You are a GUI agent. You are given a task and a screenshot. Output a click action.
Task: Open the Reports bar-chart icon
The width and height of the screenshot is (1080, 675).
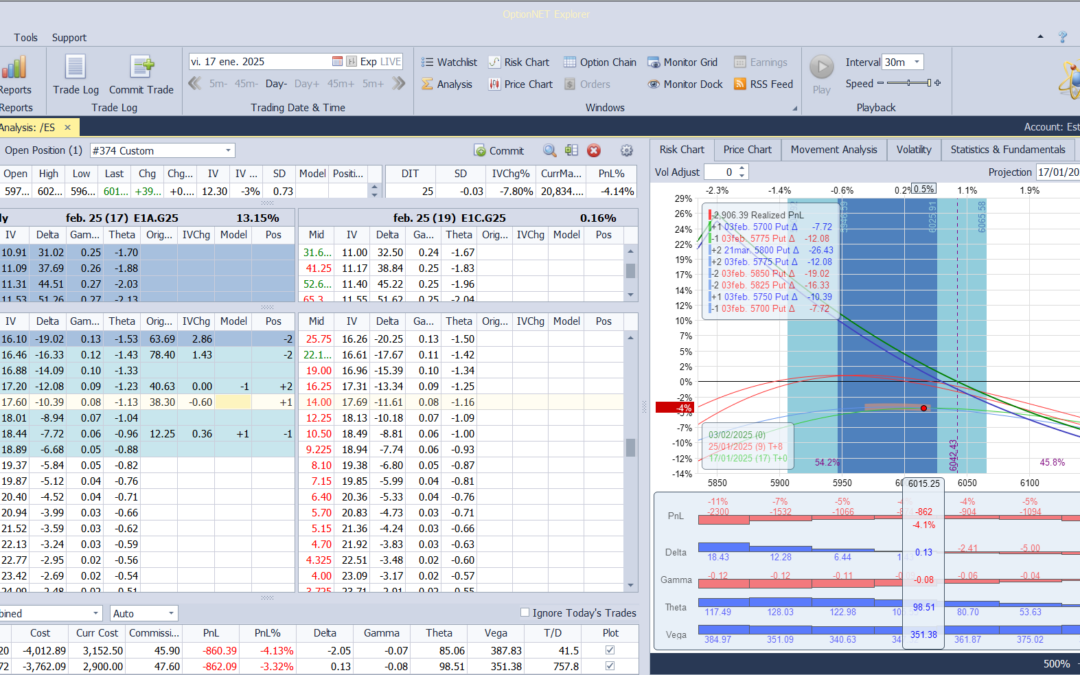coord(14,68)
